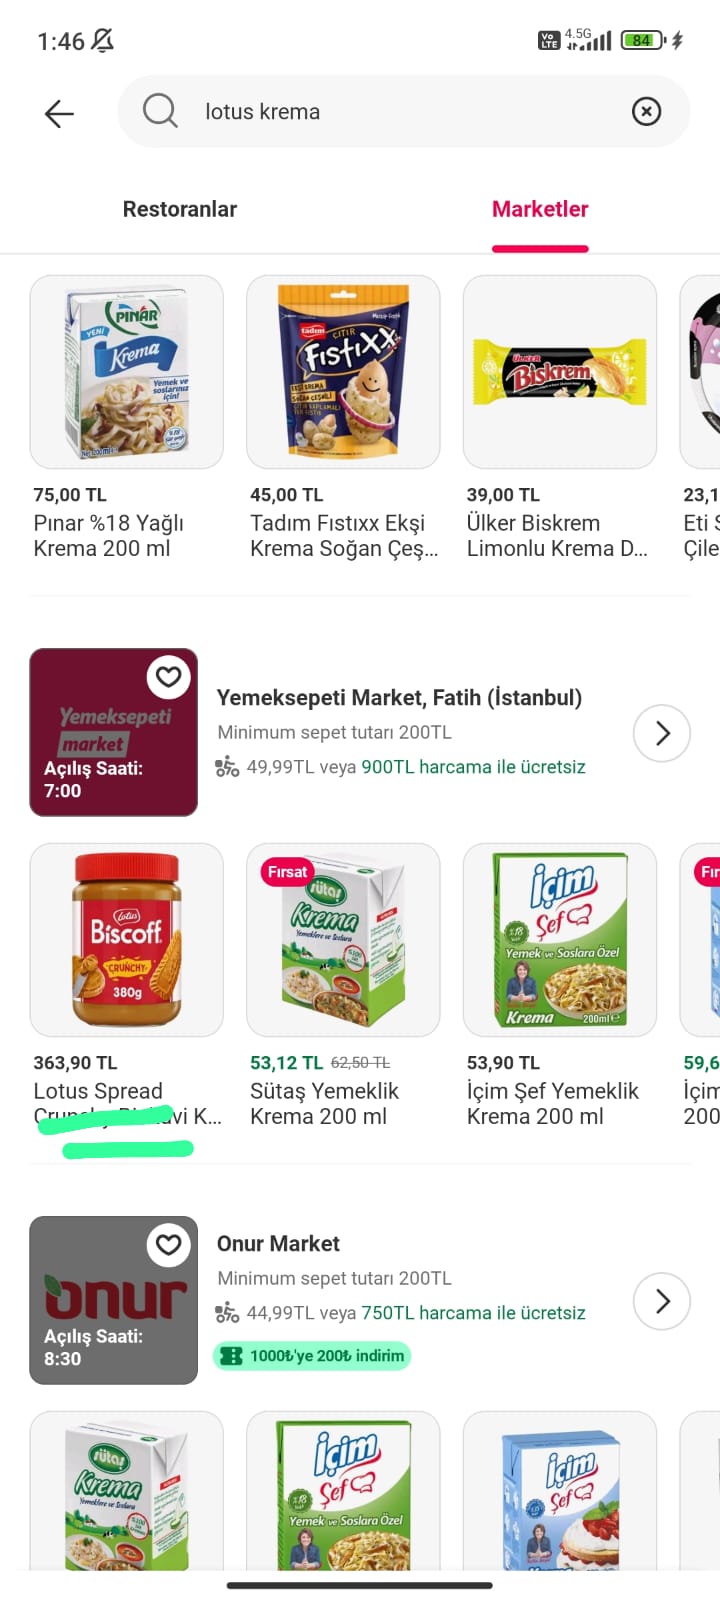Open Onur Market using chevron arrow
The image size is (720, 1600).
(x=662, y=1301)
